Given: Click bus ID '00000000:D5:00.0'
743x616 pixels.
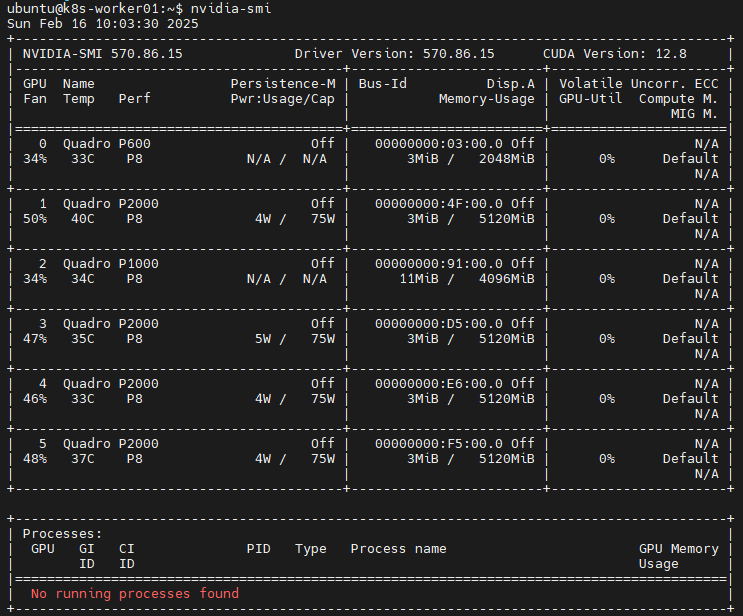Looking at the screenshot, I should pyautogui.click(x=439, y=324).
